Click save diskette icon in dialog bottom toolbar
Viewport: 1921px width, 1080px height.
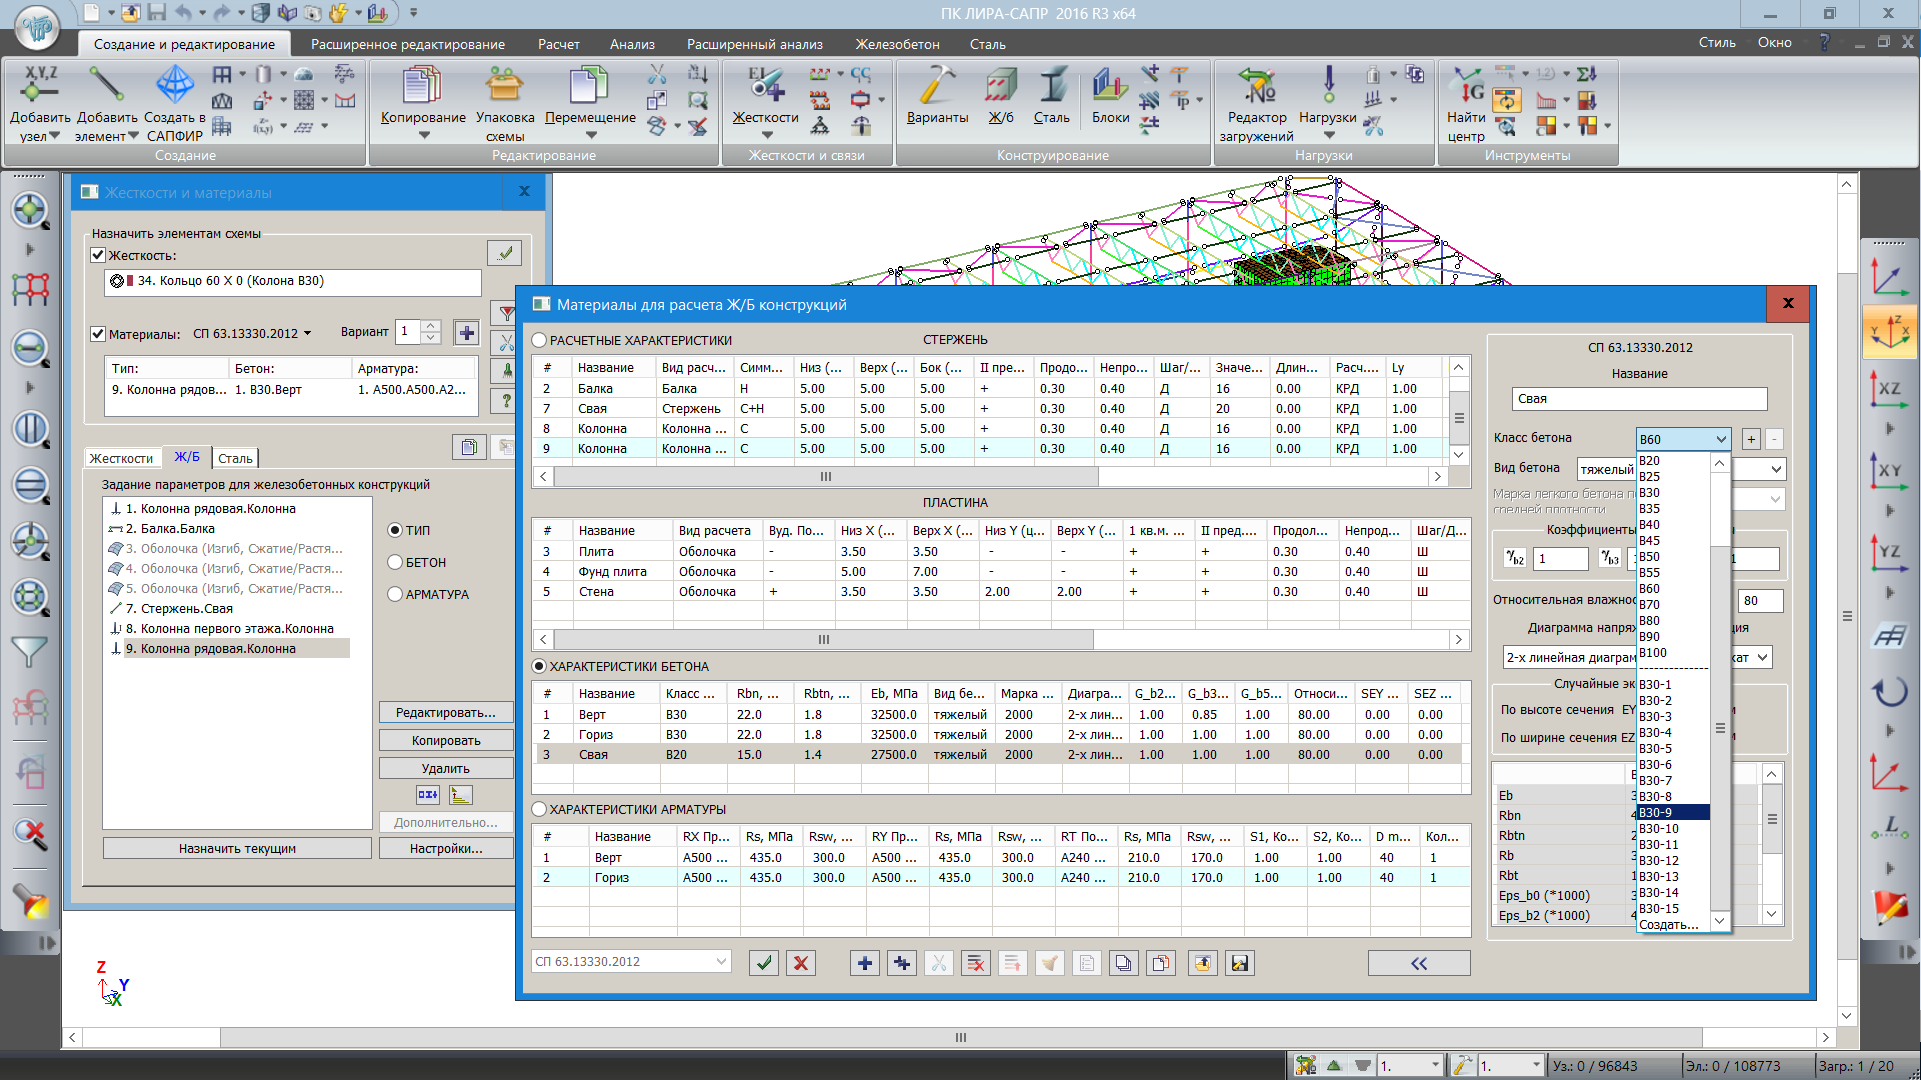click(x=1240, y=963)
